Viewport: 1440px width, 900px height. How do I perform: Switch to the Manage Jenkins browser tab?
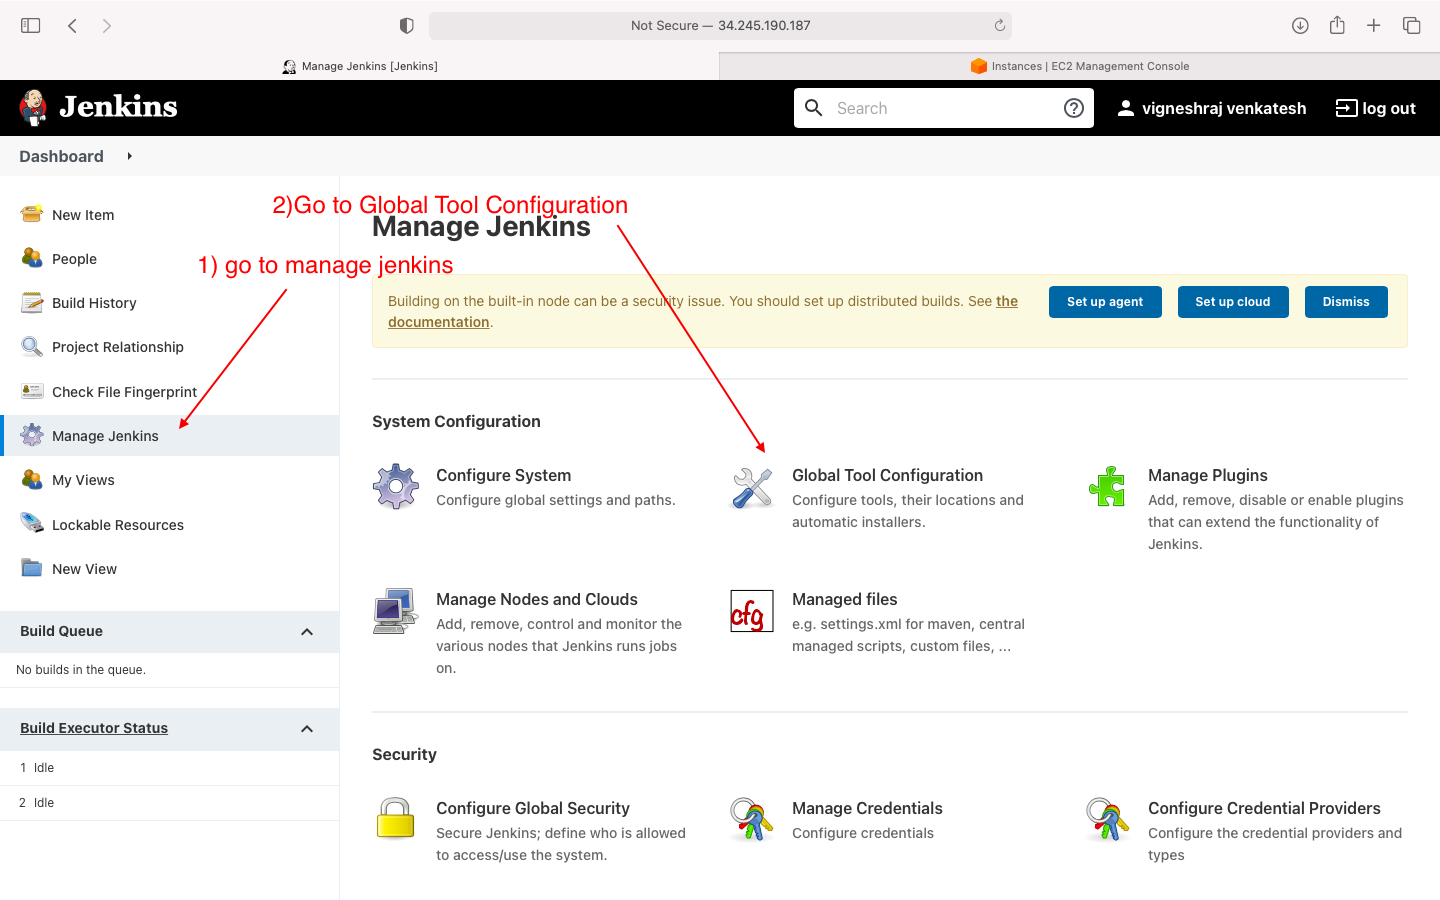point(360,66)
